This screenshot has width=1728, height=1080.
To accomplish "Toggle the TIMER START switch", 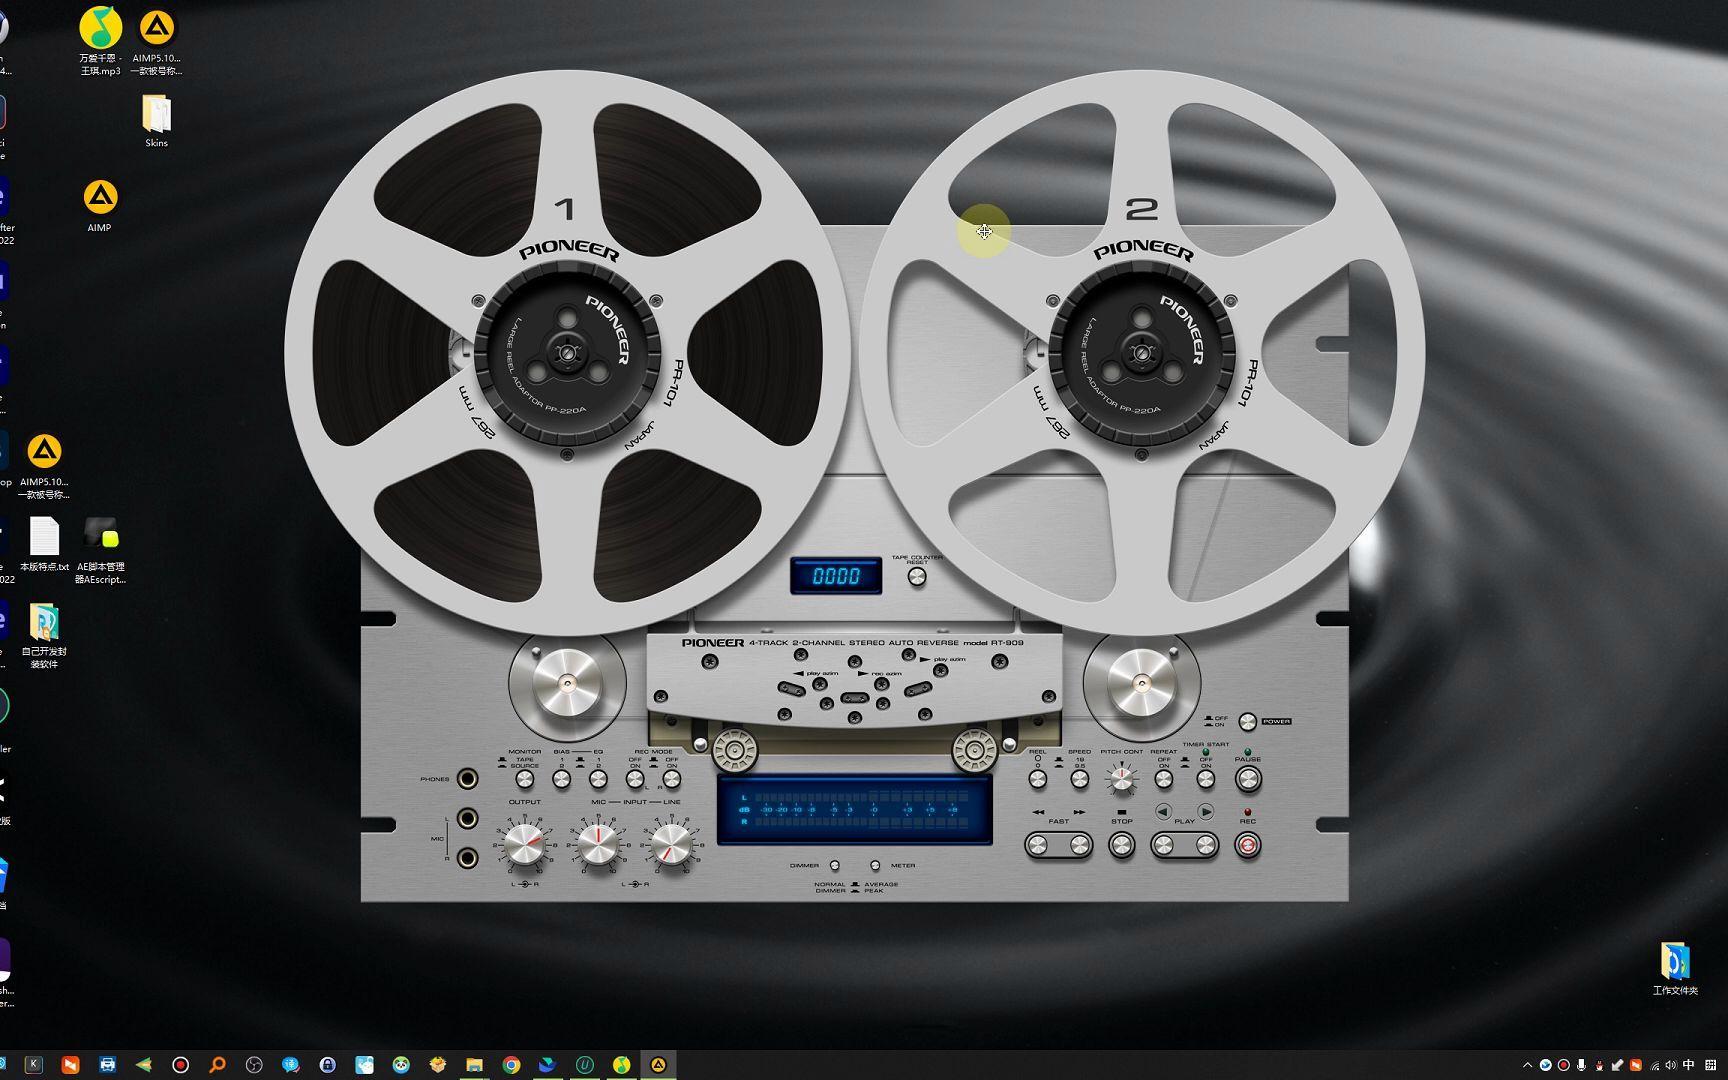I will coord(1206,779).
